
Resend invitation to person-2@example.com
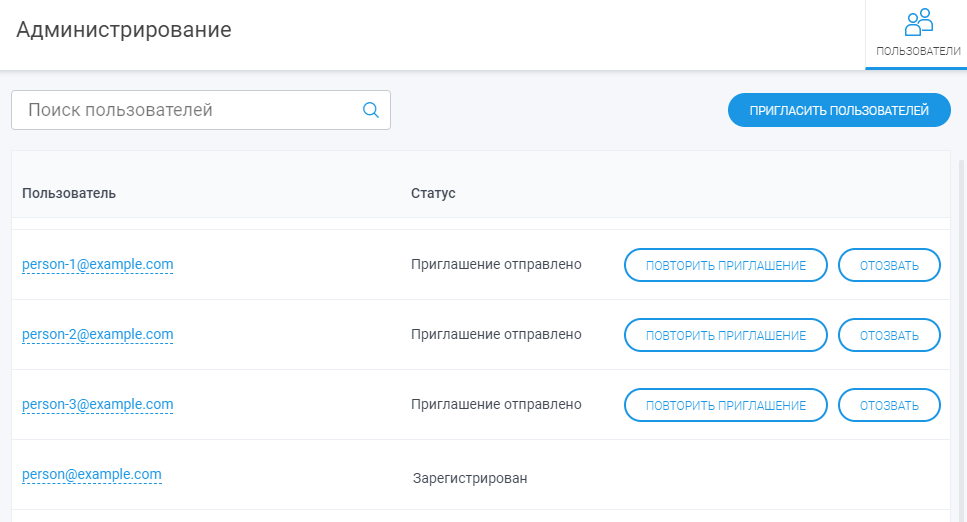(x=726, y=335)
